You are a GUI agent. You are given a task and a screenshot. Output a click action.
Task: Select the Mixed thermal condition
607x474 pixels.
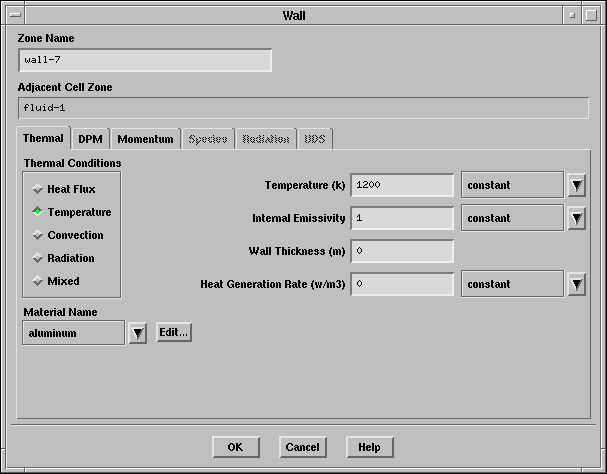[56, 281]
